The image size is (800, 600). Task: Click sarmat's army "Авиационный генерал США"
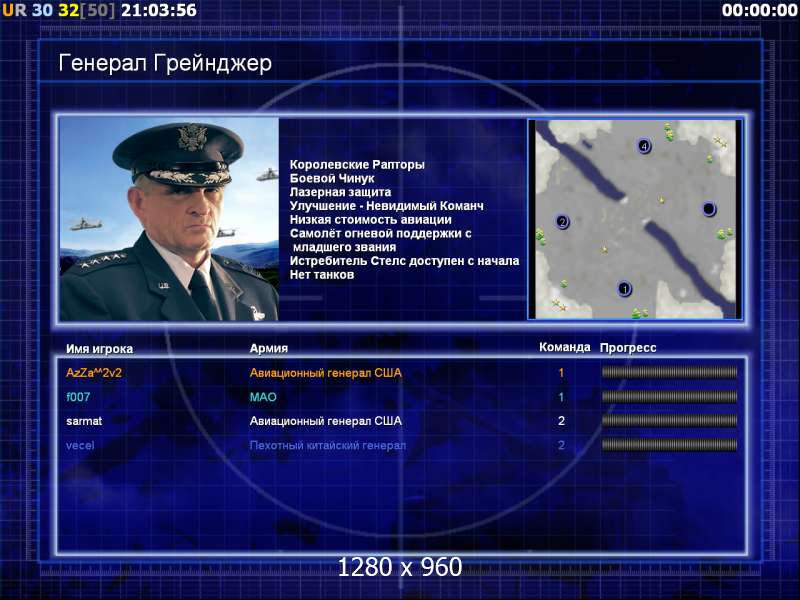click(326, 421)
